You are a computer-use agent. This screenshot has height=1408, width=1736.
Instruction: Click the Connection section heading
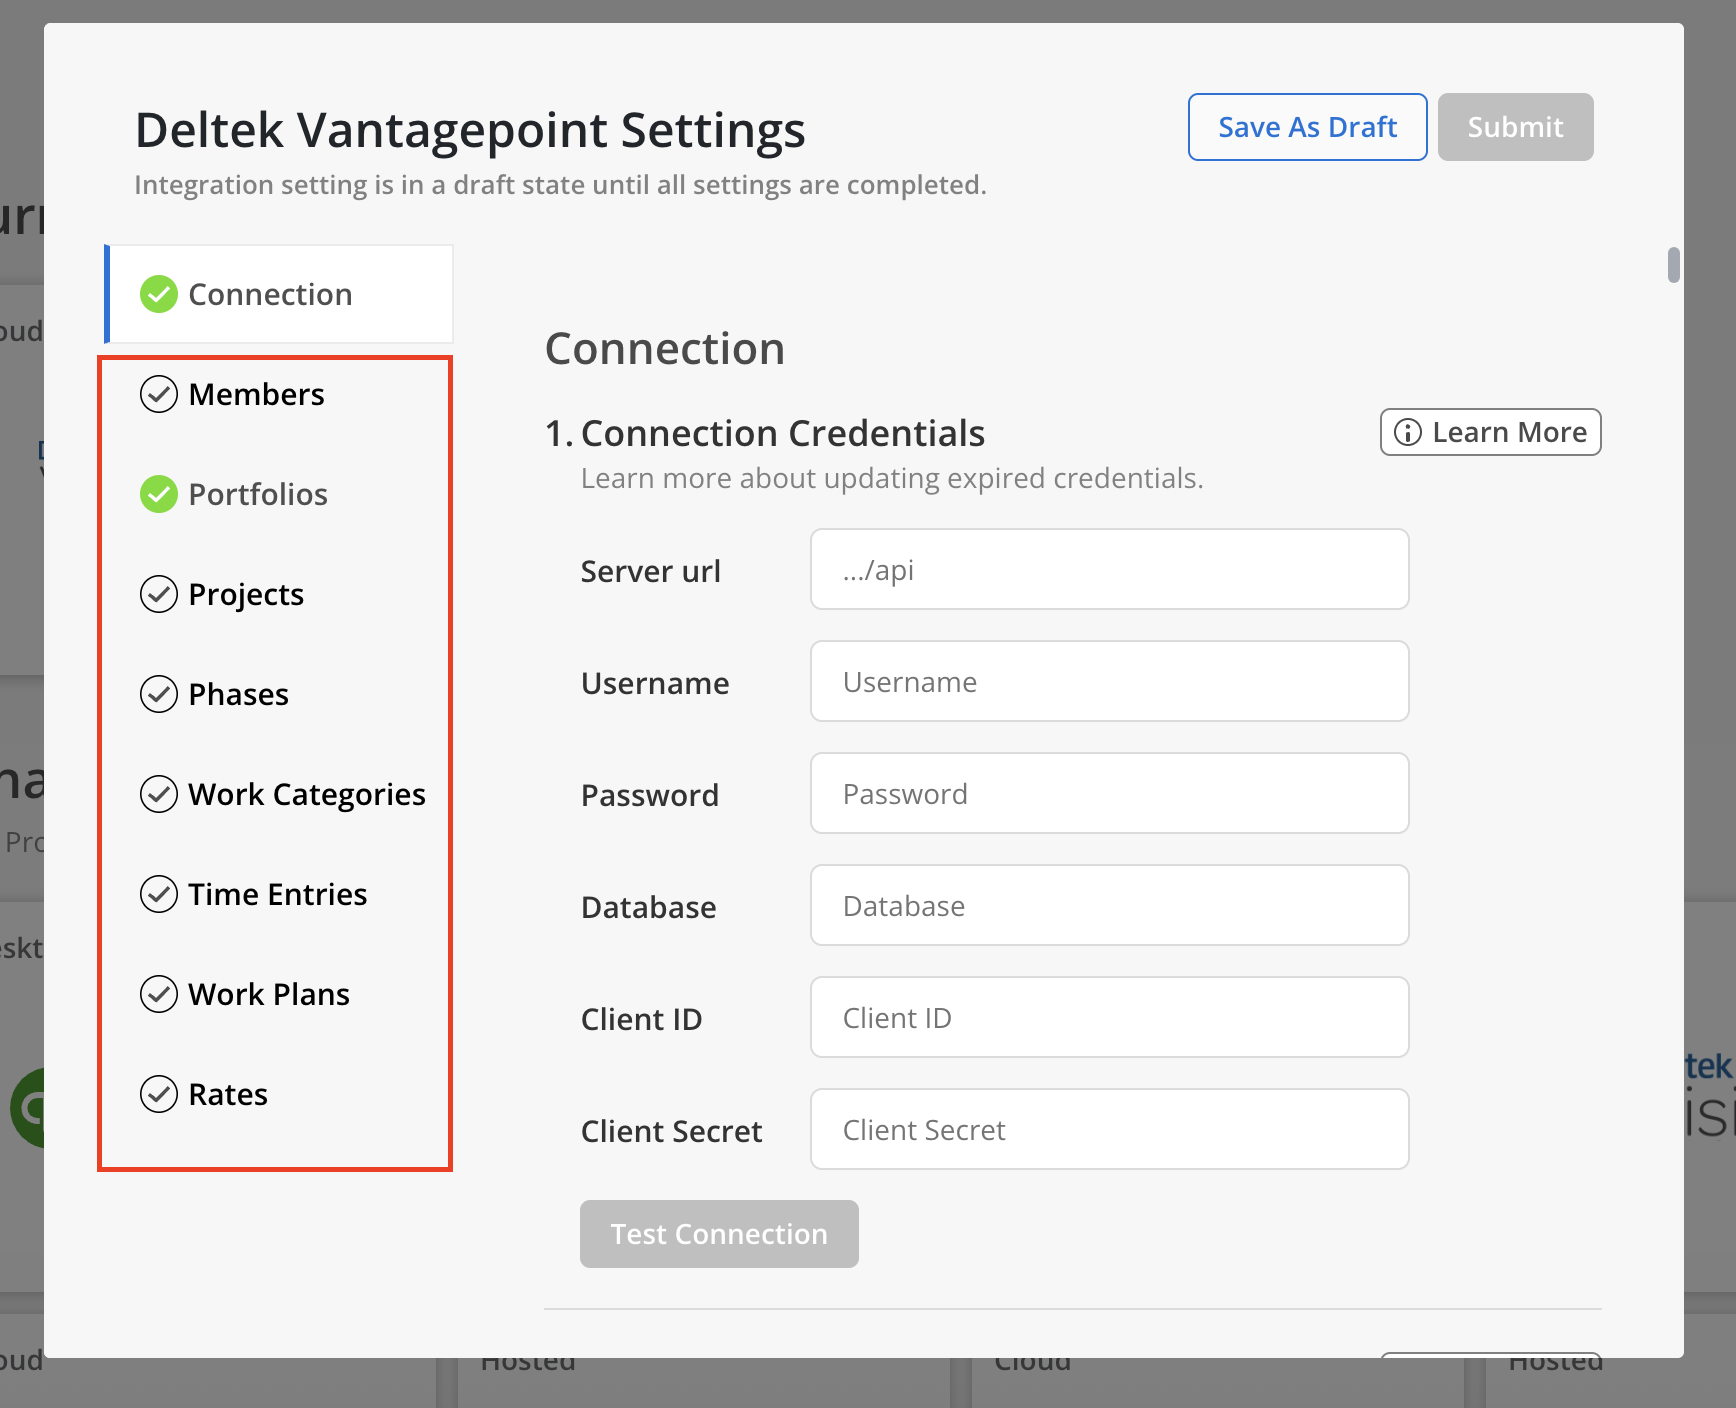[x=665, y=349]
